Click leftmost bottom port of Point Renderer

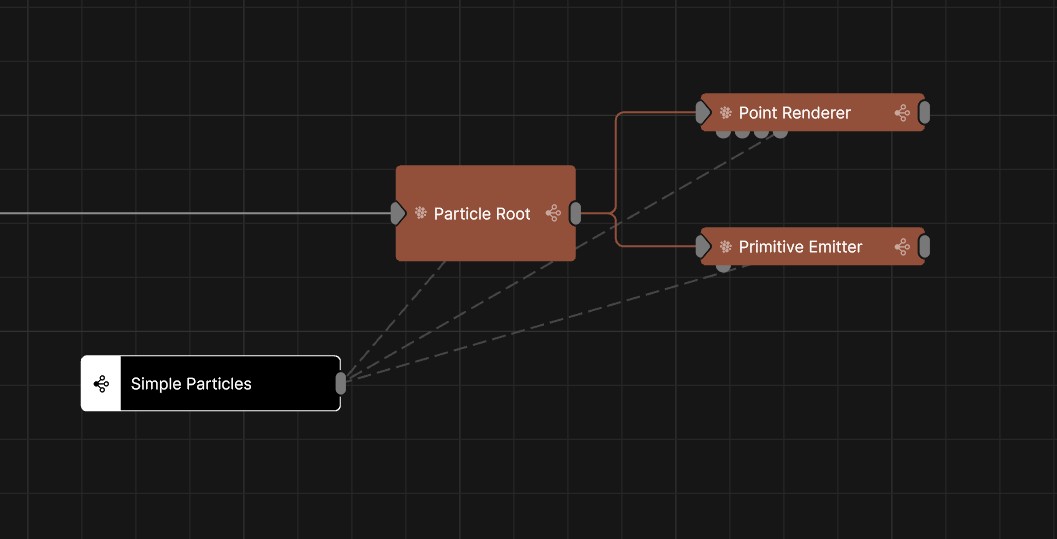[723, 132]
